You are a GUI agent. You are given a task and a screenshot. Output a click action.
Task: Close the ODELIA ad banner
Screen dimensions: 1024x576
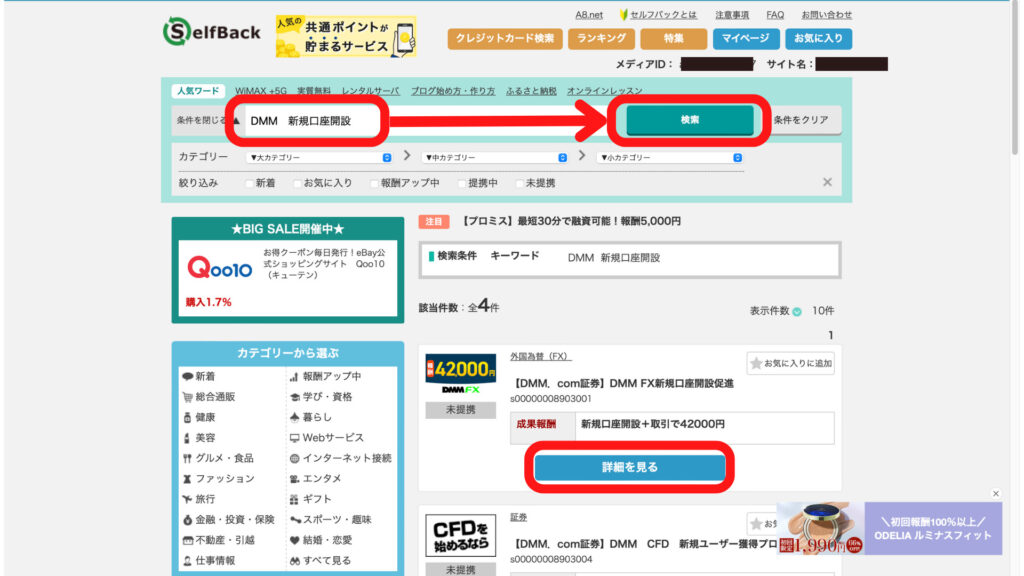[x=996, y=494]
